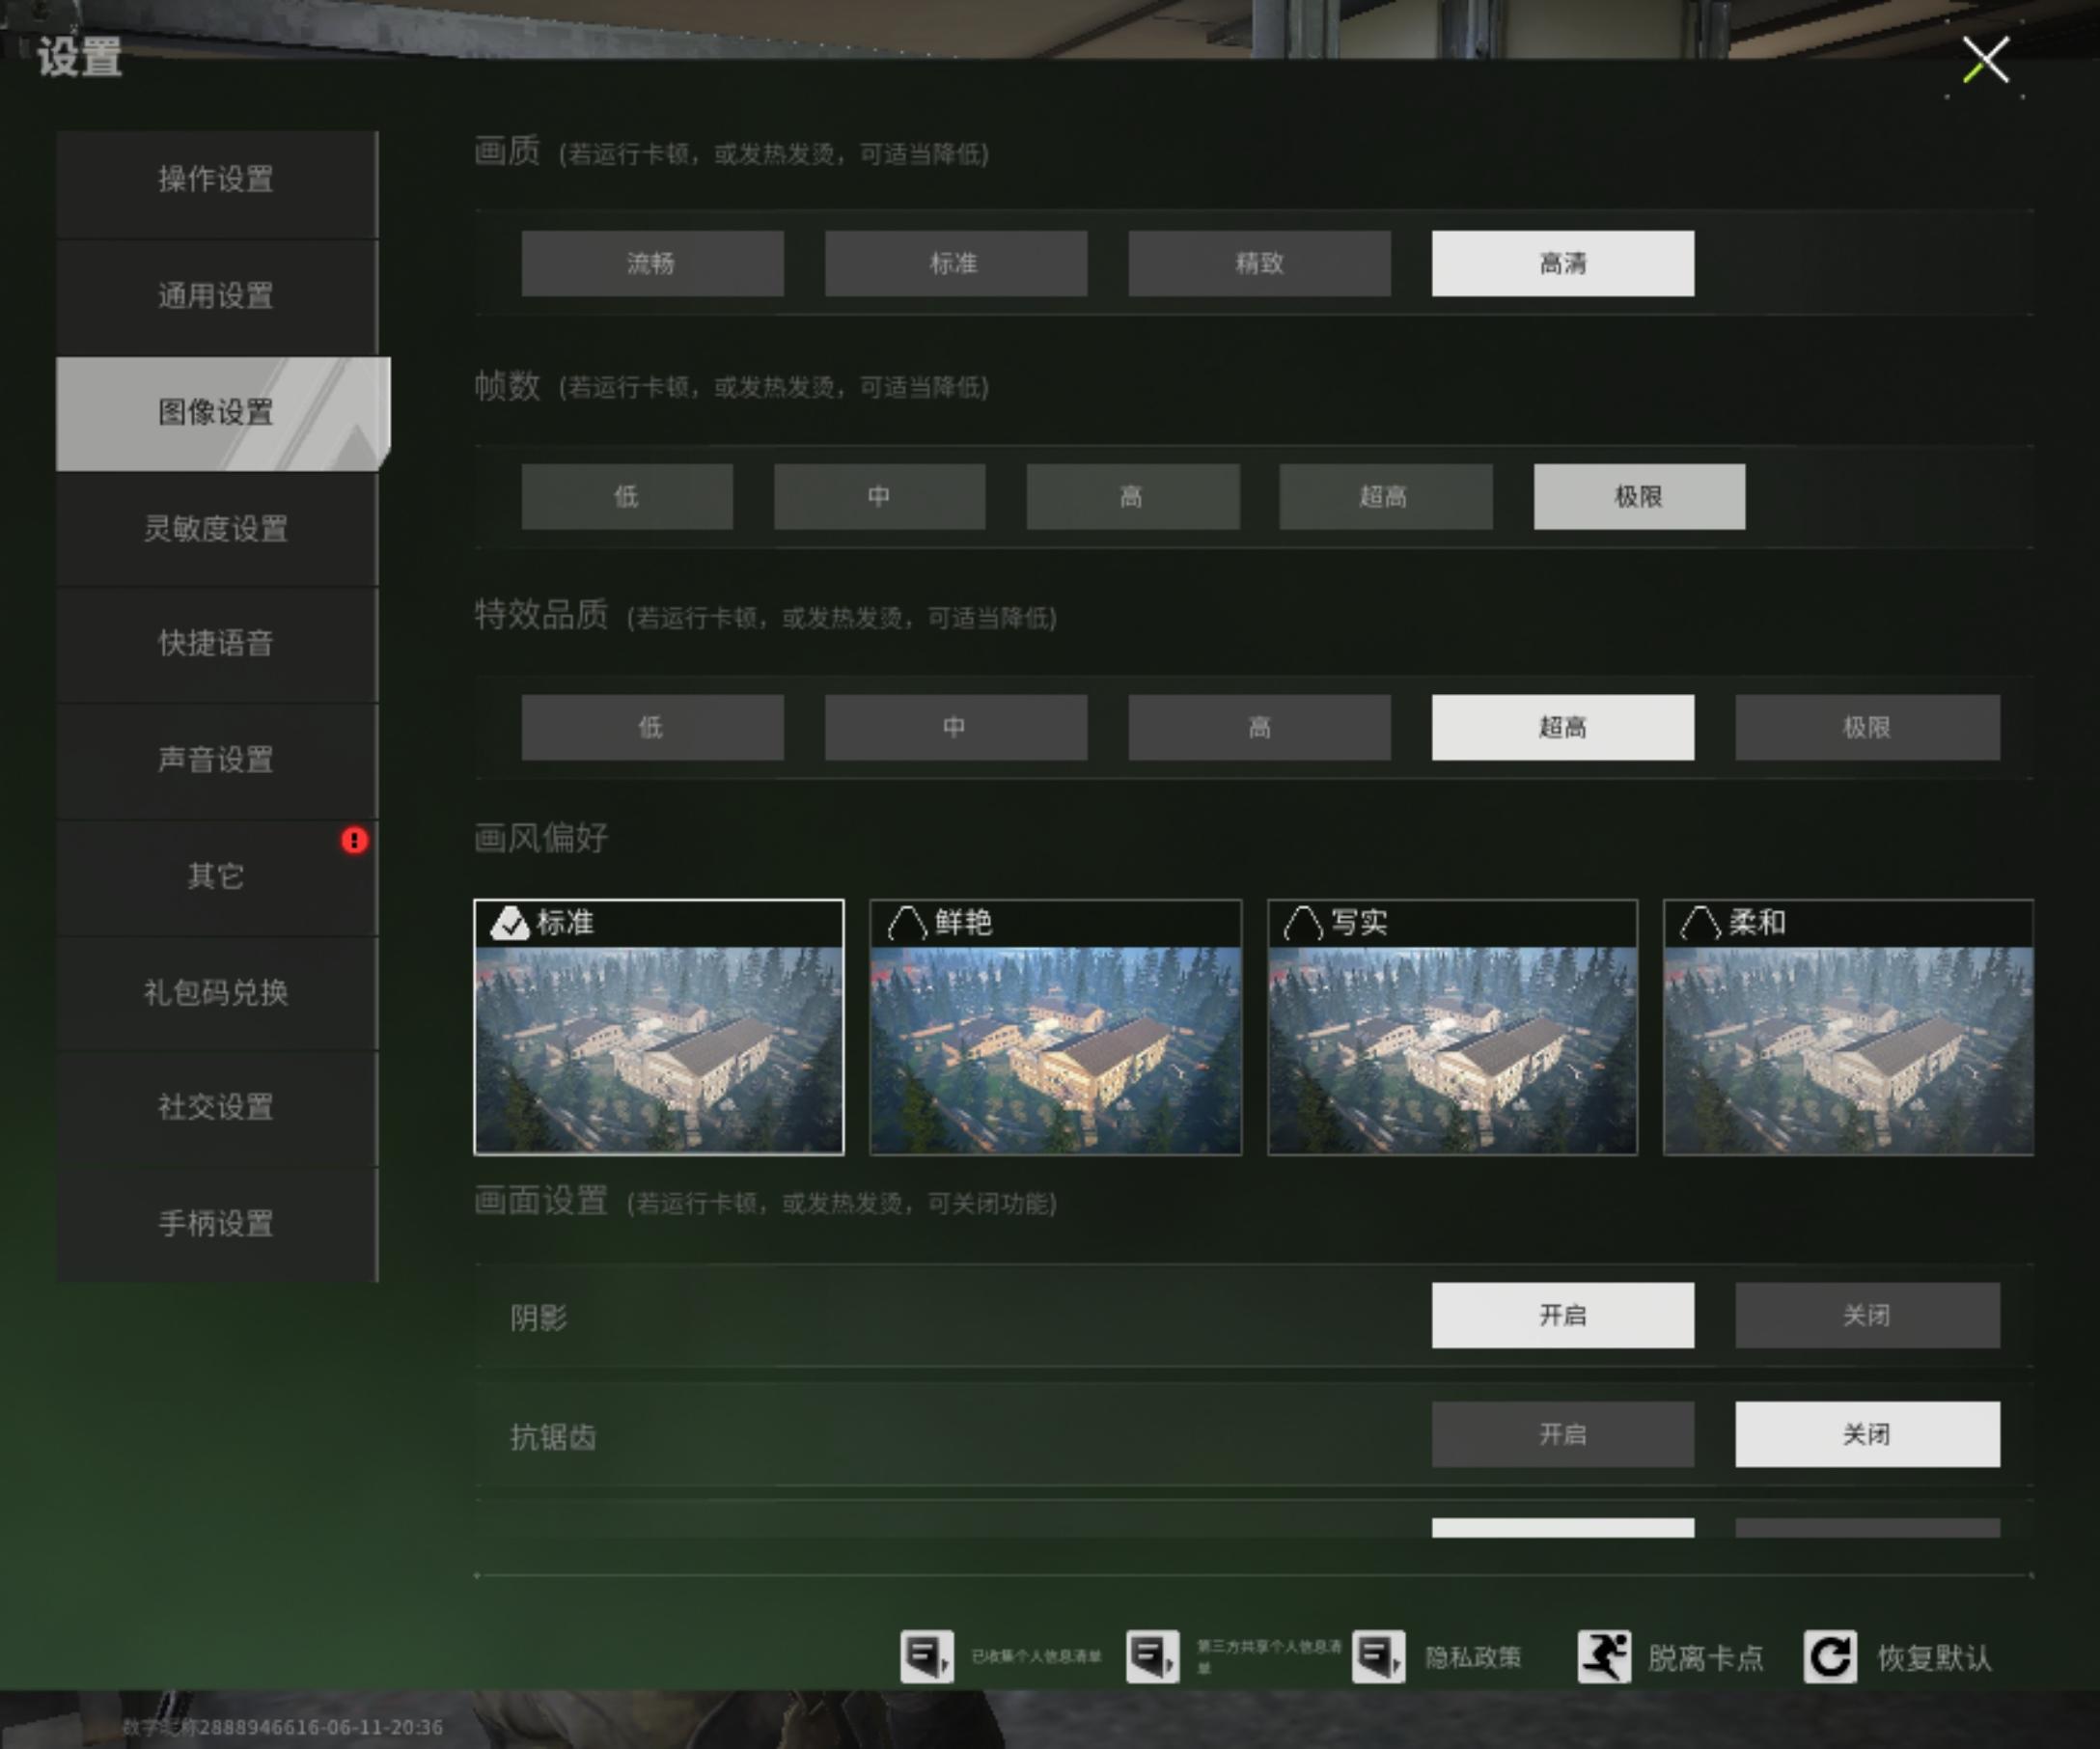
Task: Click the red alert badge on 其它
Action: click(x=354, y=840)
